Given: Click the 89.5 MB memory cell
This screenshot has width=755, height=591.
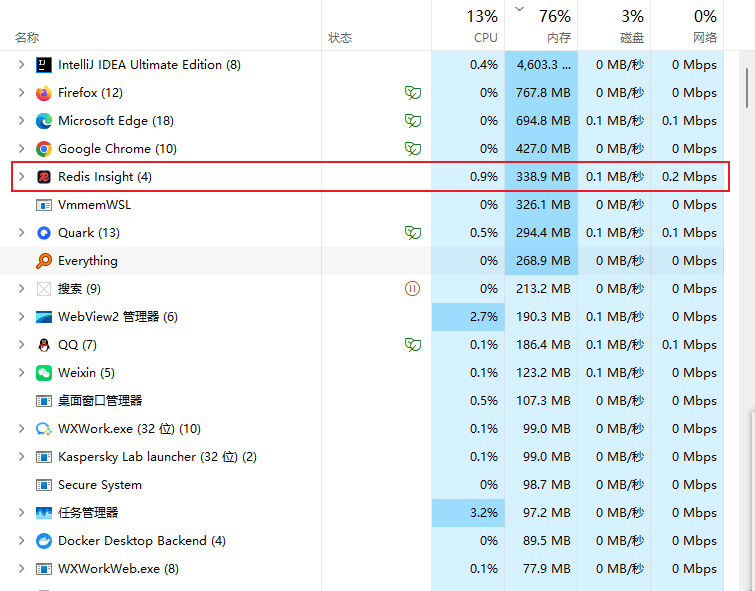Looking at the screenshot, I should click(541, 541).
